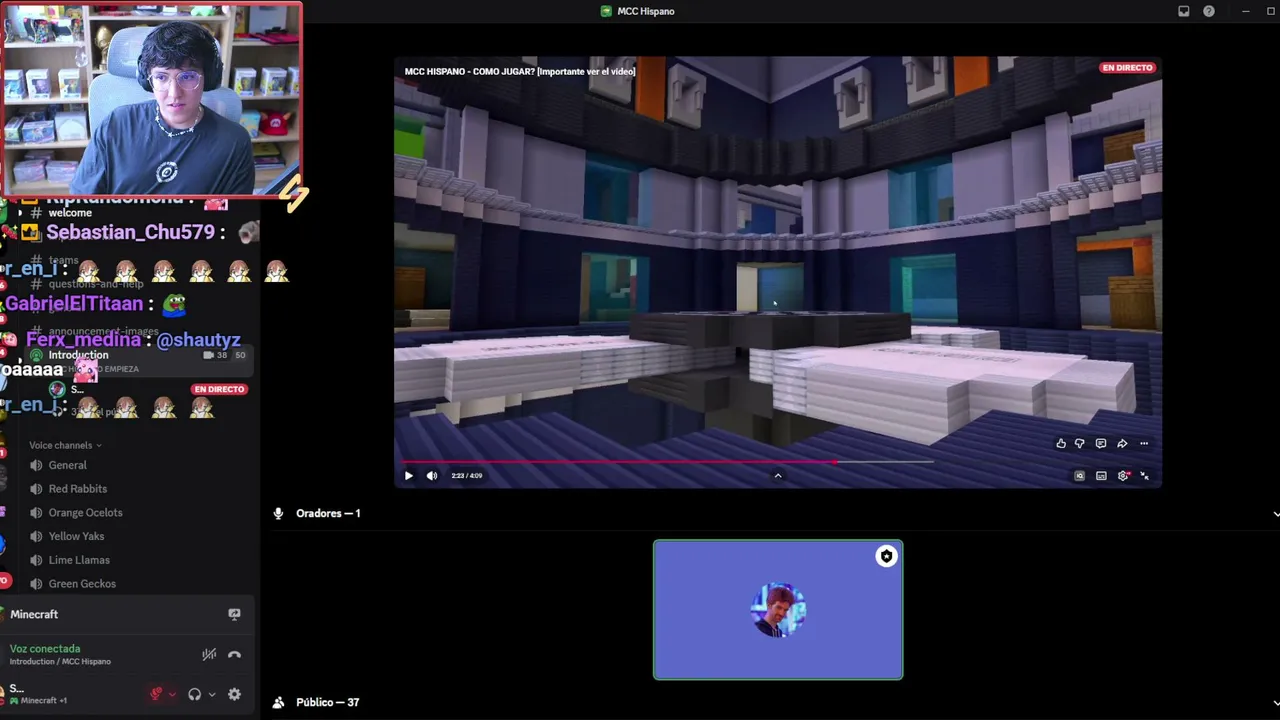1280x720 pixels.
Task: Select the speaker's avatar tile
Action: coord(778,610)
